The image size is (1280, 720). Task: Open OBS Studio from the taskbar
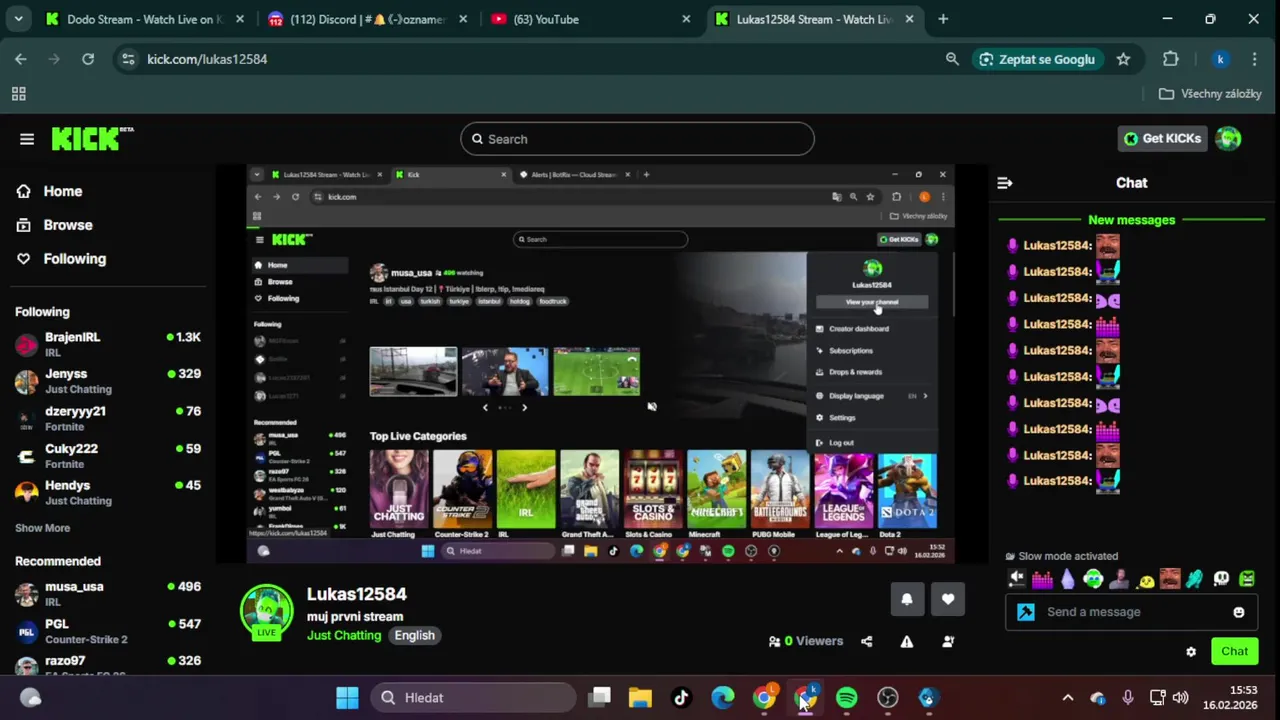887,698
